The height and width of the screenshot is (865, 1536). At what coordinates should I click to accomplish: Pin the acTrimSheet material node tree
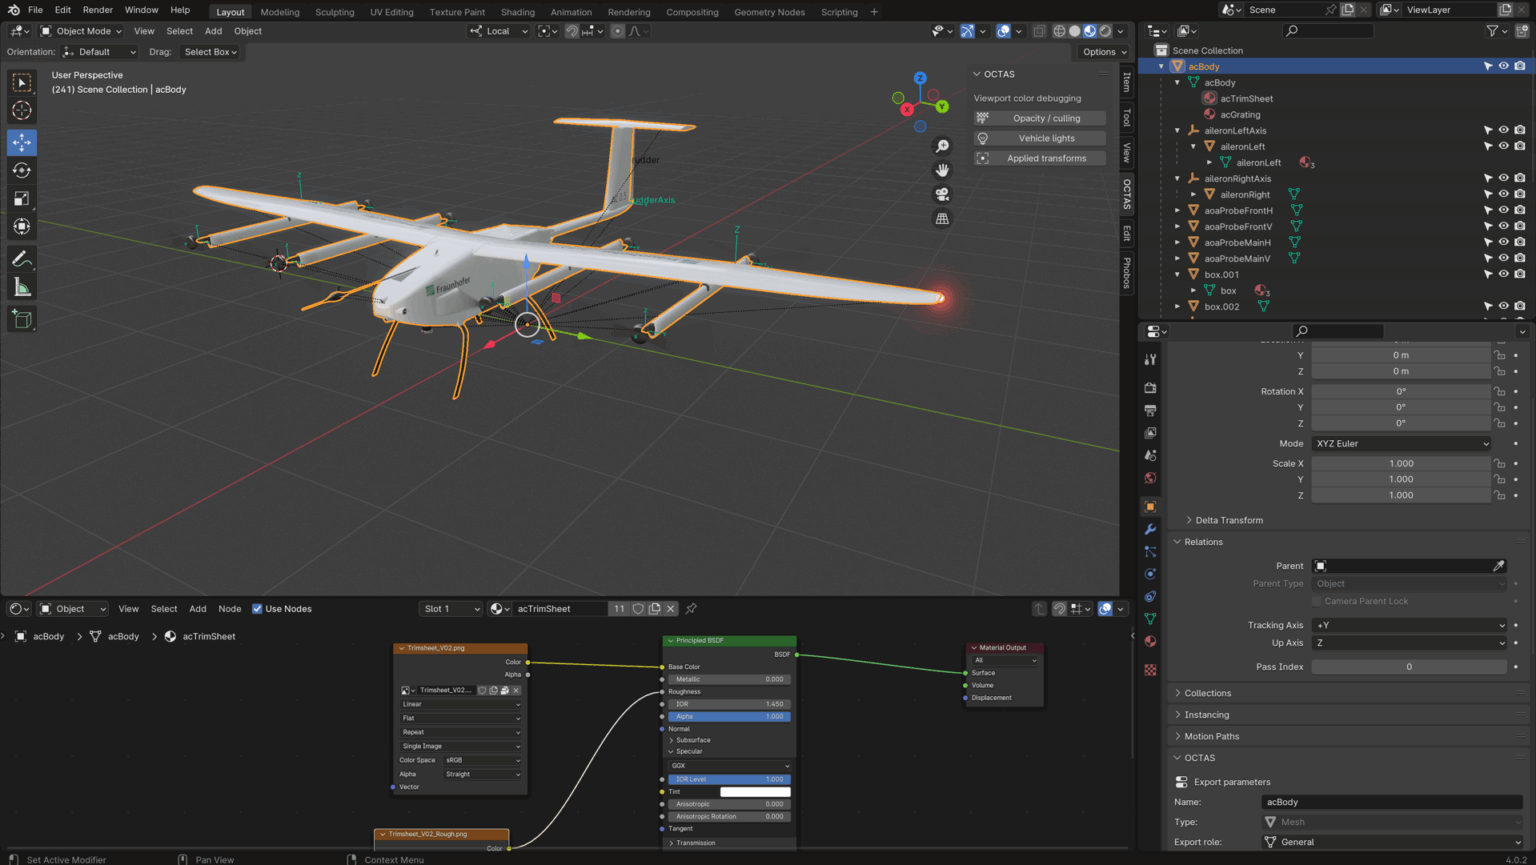[691, 608]
